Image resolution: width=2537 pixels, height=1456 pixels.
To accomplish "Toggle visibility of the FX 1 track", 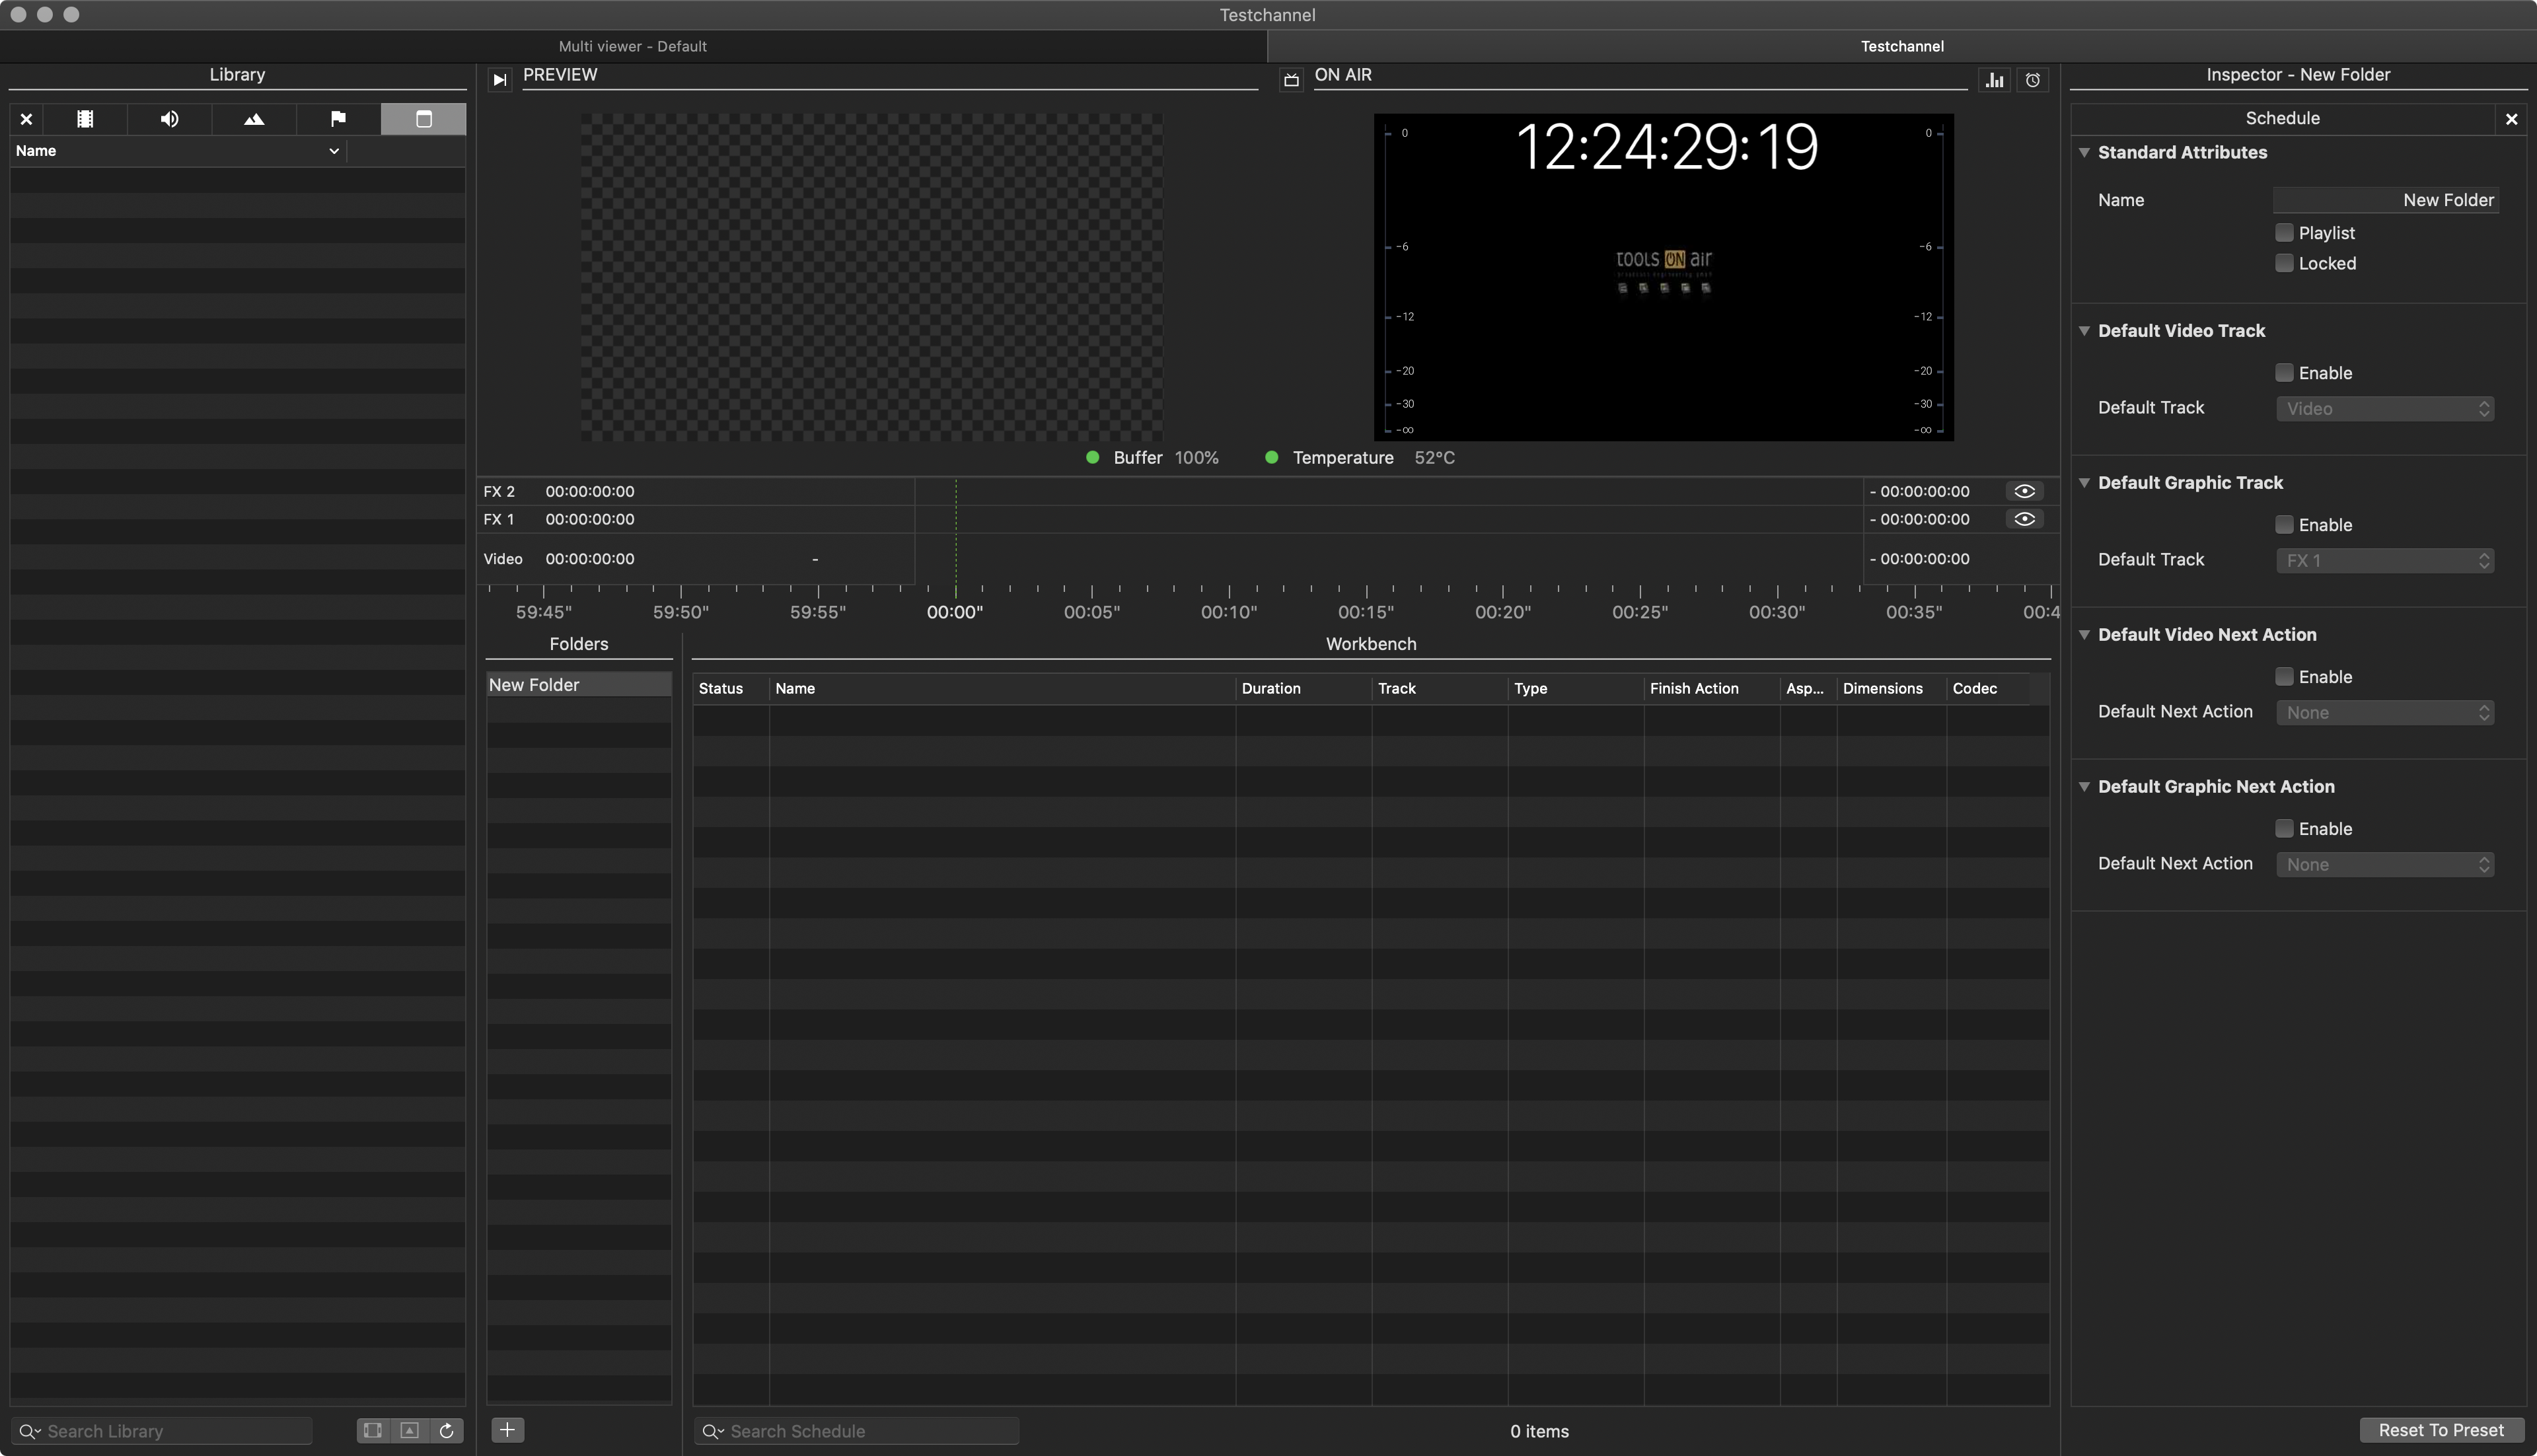I will (x=2024, y=519).
